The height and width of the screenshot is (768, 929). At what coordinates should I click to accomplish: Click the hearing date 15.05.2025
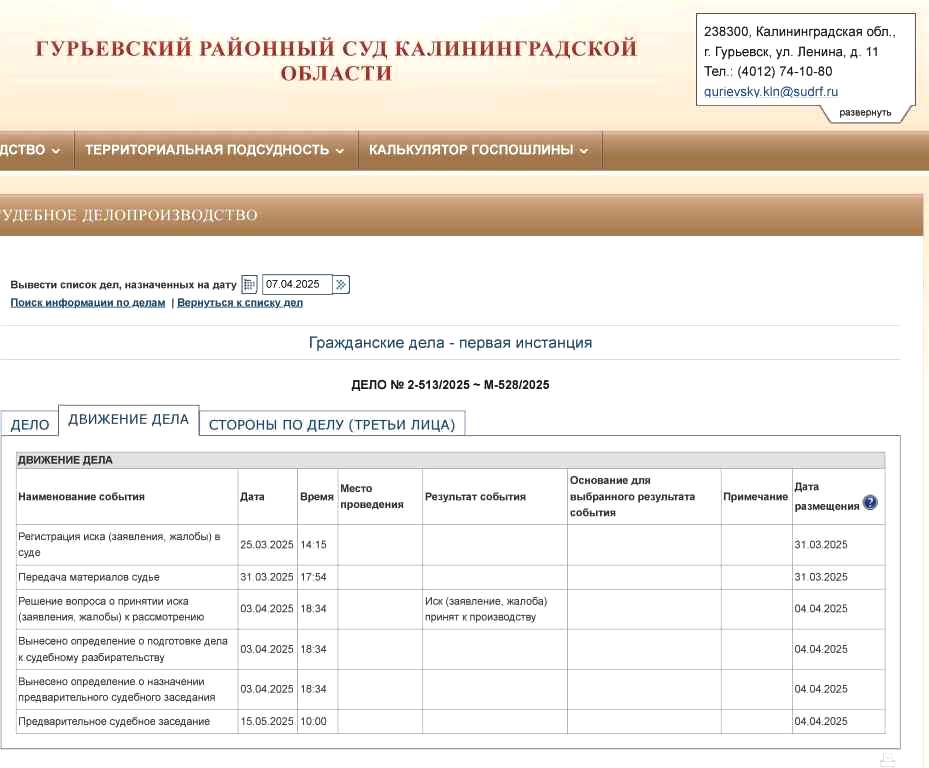pos(267,722)
